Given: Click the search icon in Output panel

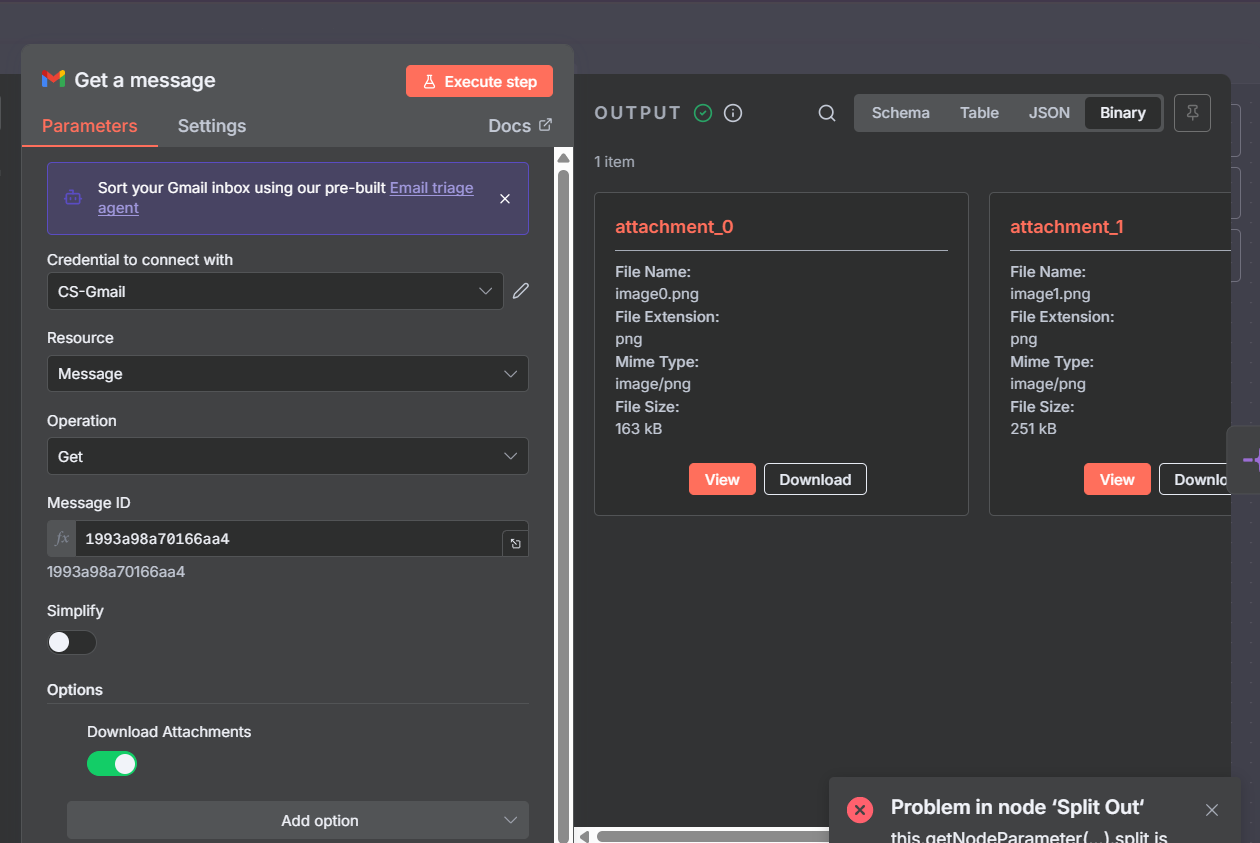Looking at the screenshot, I should (x=827, y=113).
